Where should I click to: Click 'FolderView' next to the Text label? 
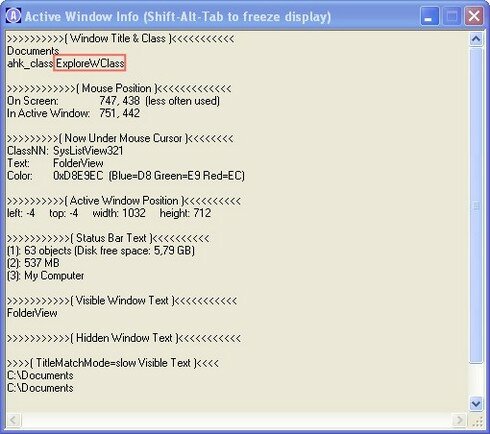point(78,163)
